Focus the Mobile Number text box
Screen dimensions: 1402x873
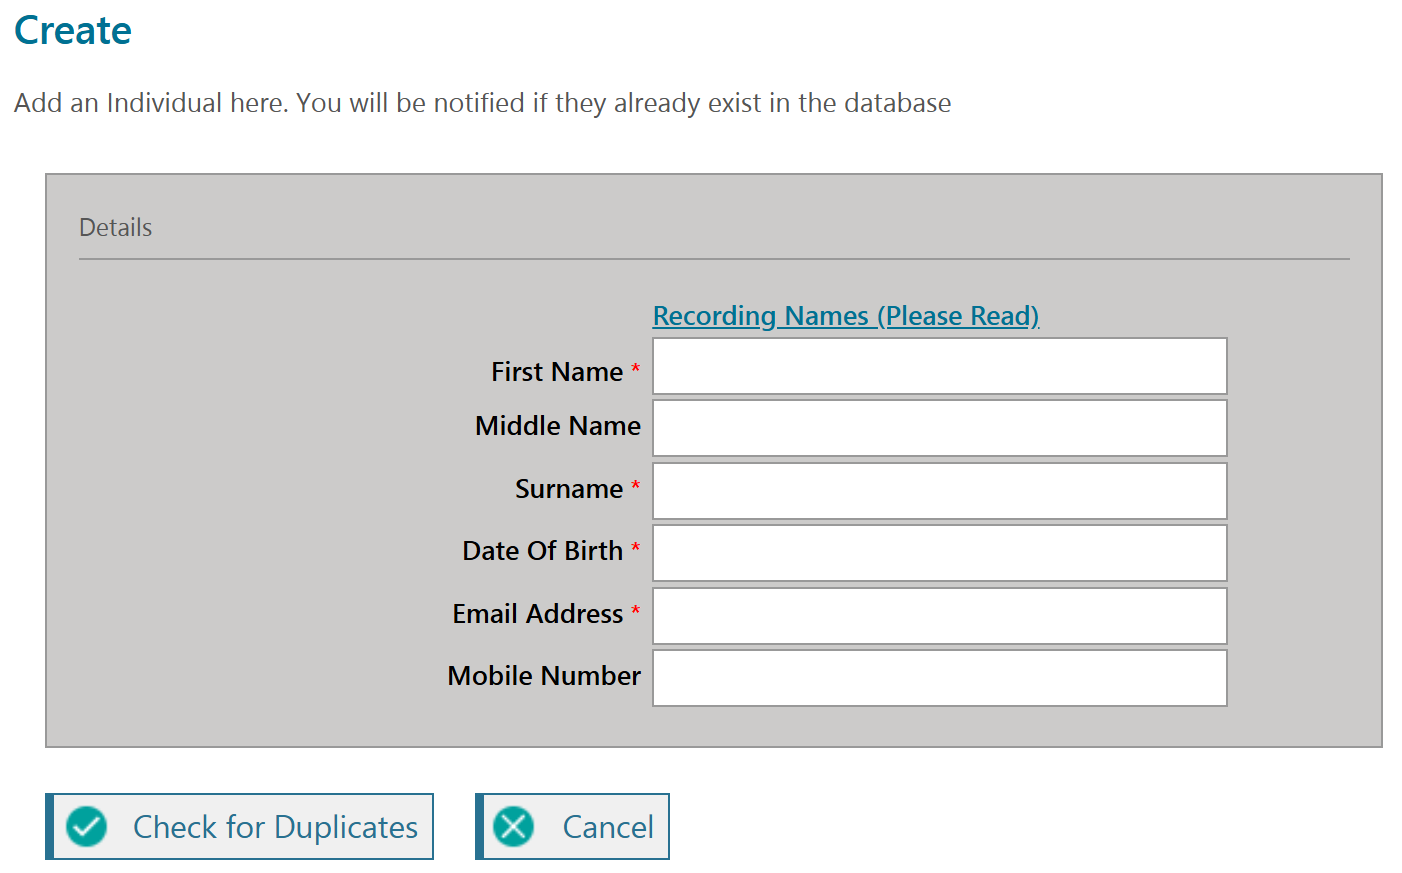939,678
